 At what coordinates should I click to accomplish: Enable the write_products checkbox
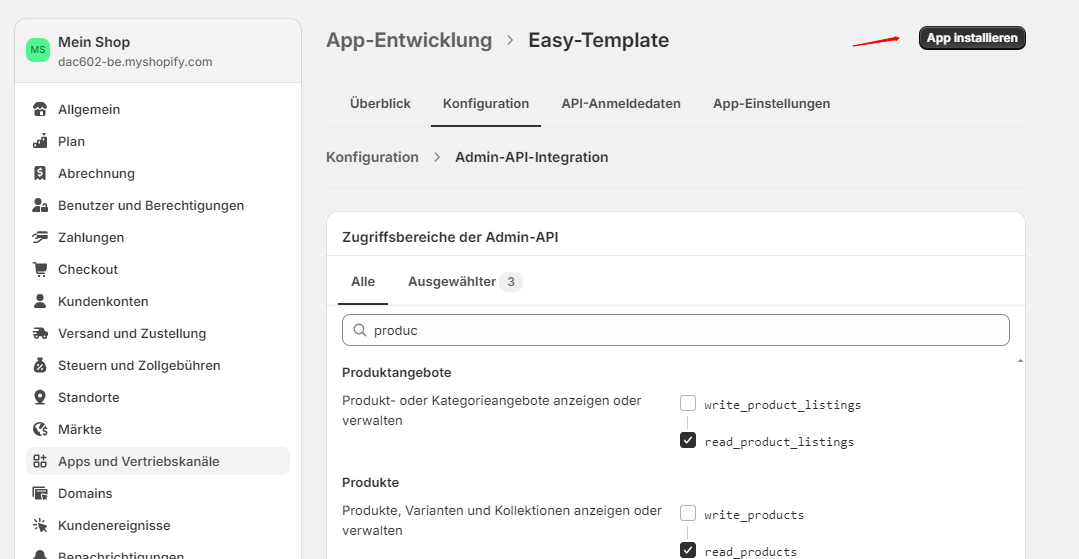pyautogui.click(x=688, y=514)
